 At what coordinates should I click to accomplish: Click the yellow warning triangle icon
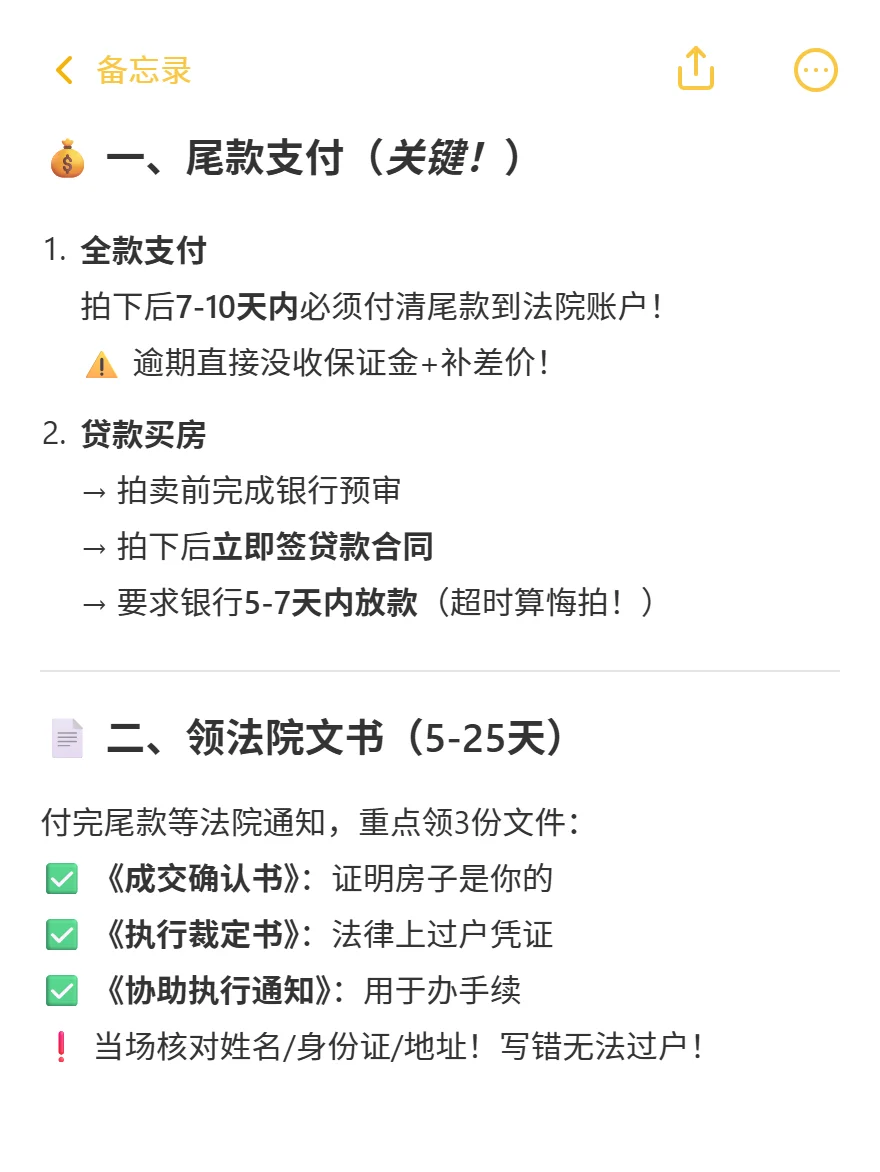pyautogui.click(x=102, y=365)
